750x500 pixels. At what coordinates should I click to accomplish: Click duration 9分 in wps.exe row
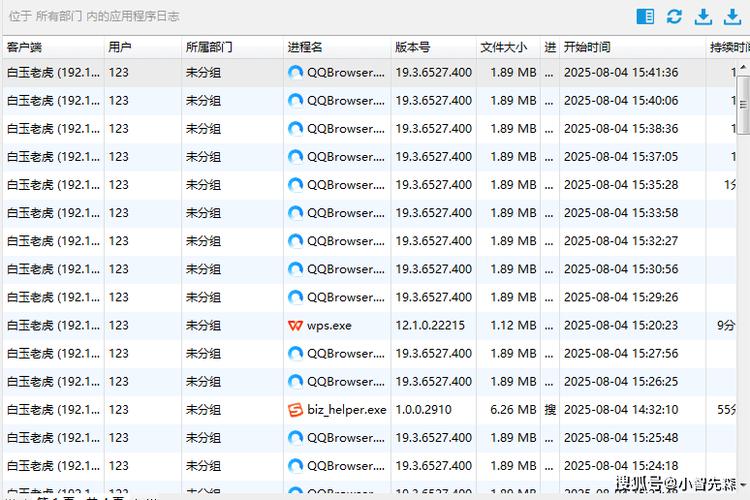point(726,325)
